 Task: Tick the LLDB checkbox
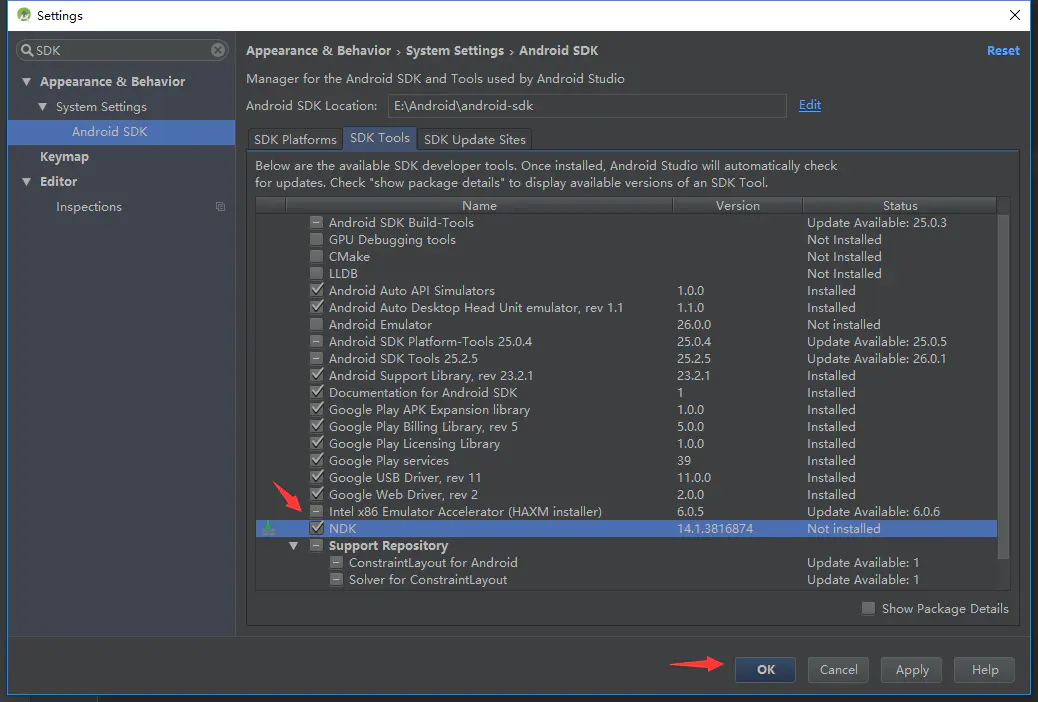click(316, 274)
